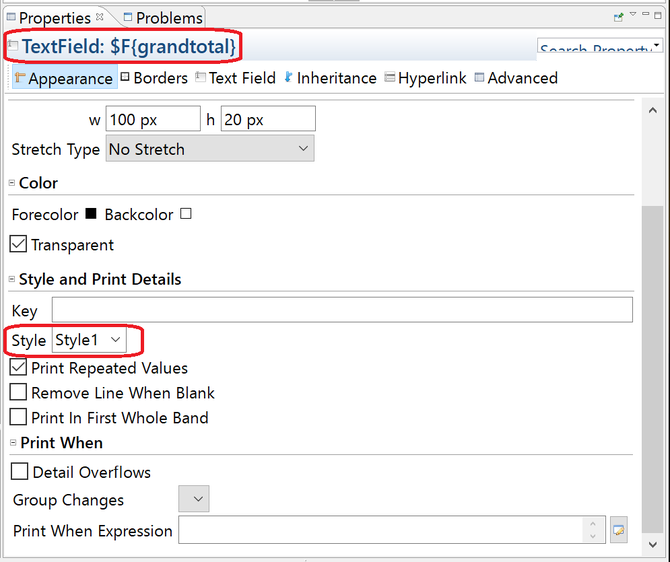
Task: Pick the black Forecolor swatch
Action: (91, 213)
